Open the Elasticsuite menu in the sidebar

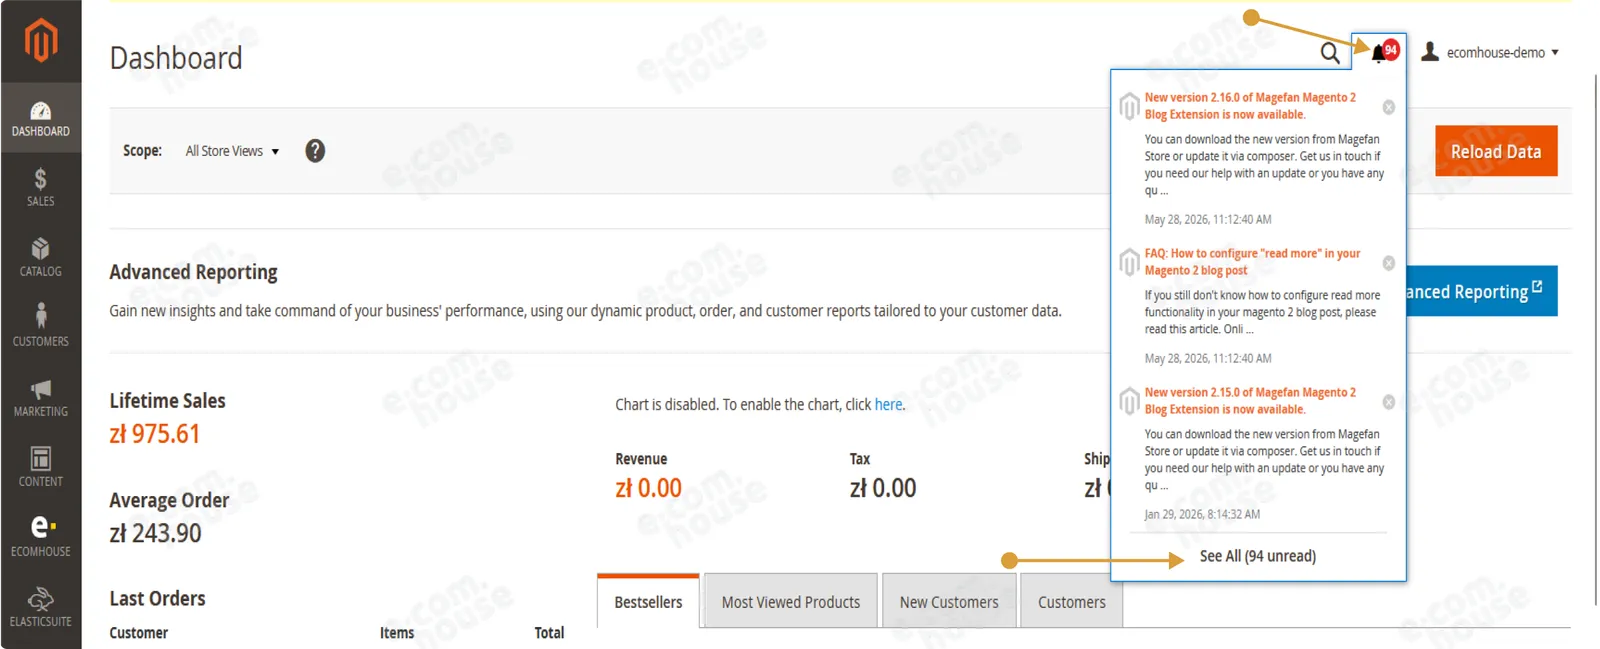click(41, 608)
